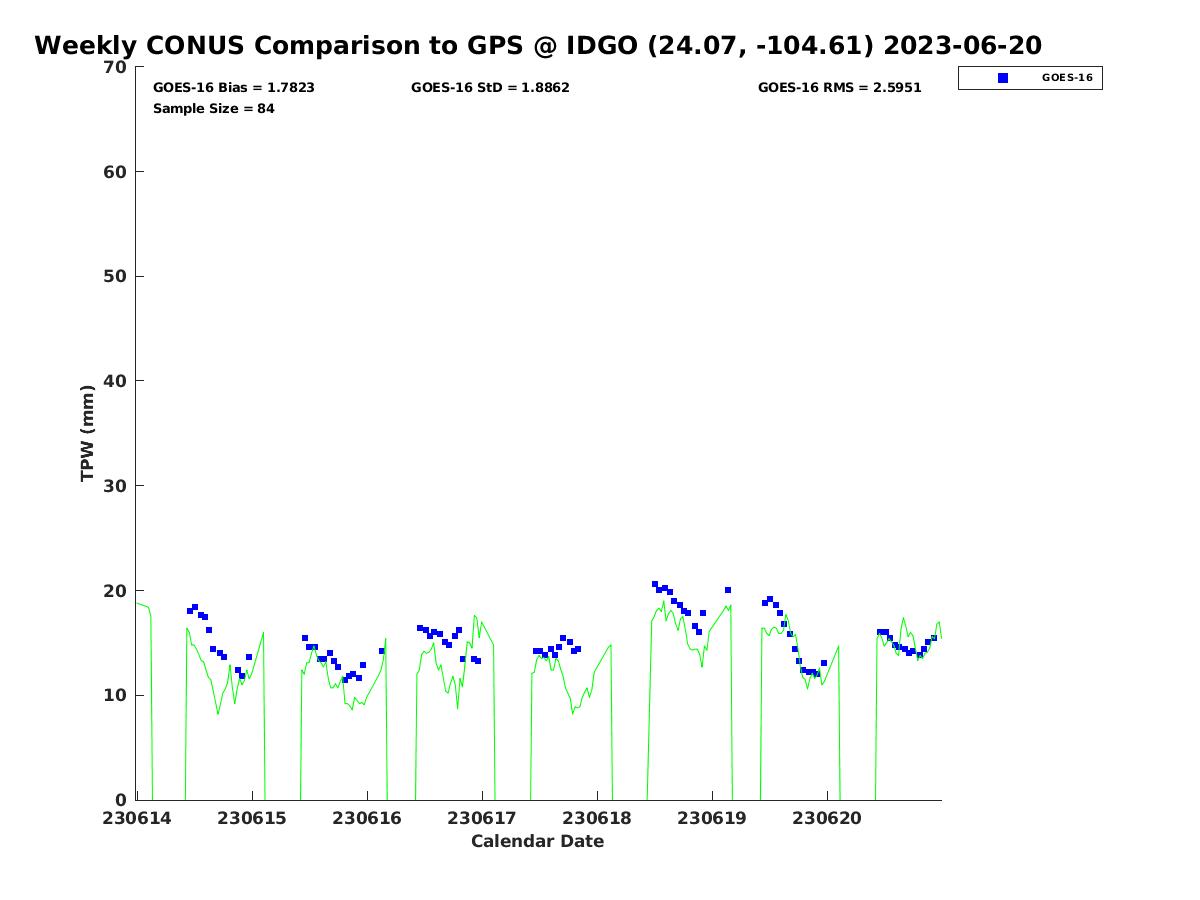Click the chart title text
The image size is (1200, 900).
click(538, 46)
